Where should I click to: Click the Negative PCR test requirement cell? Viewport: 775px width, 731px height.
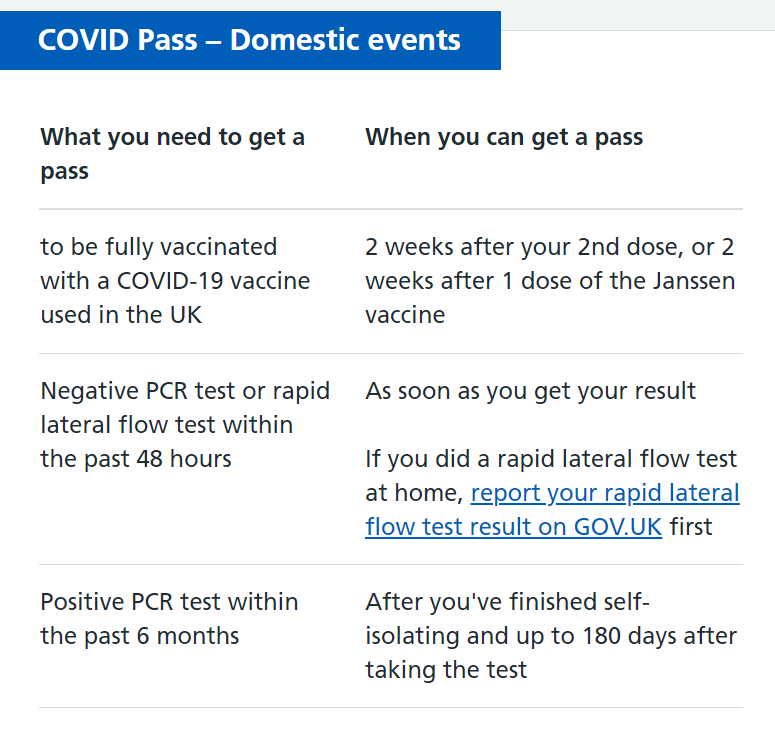tap(185, 425)
